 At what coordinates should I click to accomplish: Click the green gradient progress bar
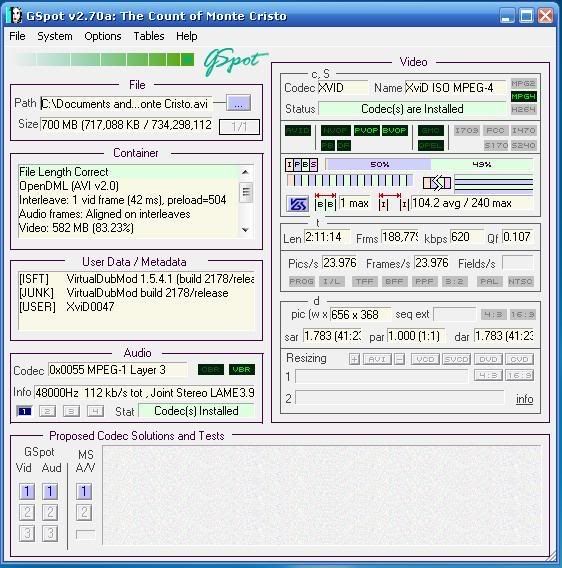(105, 59)
